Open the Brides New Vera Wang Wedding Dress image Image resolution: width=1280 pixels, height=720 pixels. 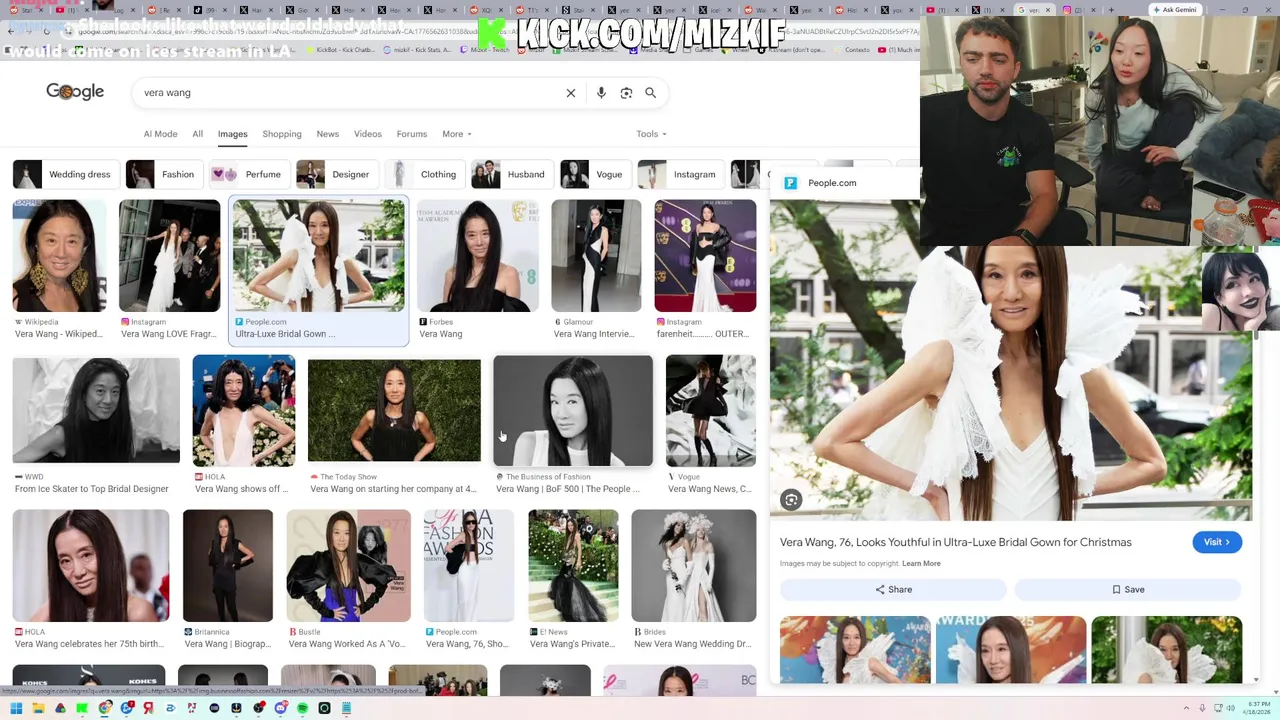694,566
